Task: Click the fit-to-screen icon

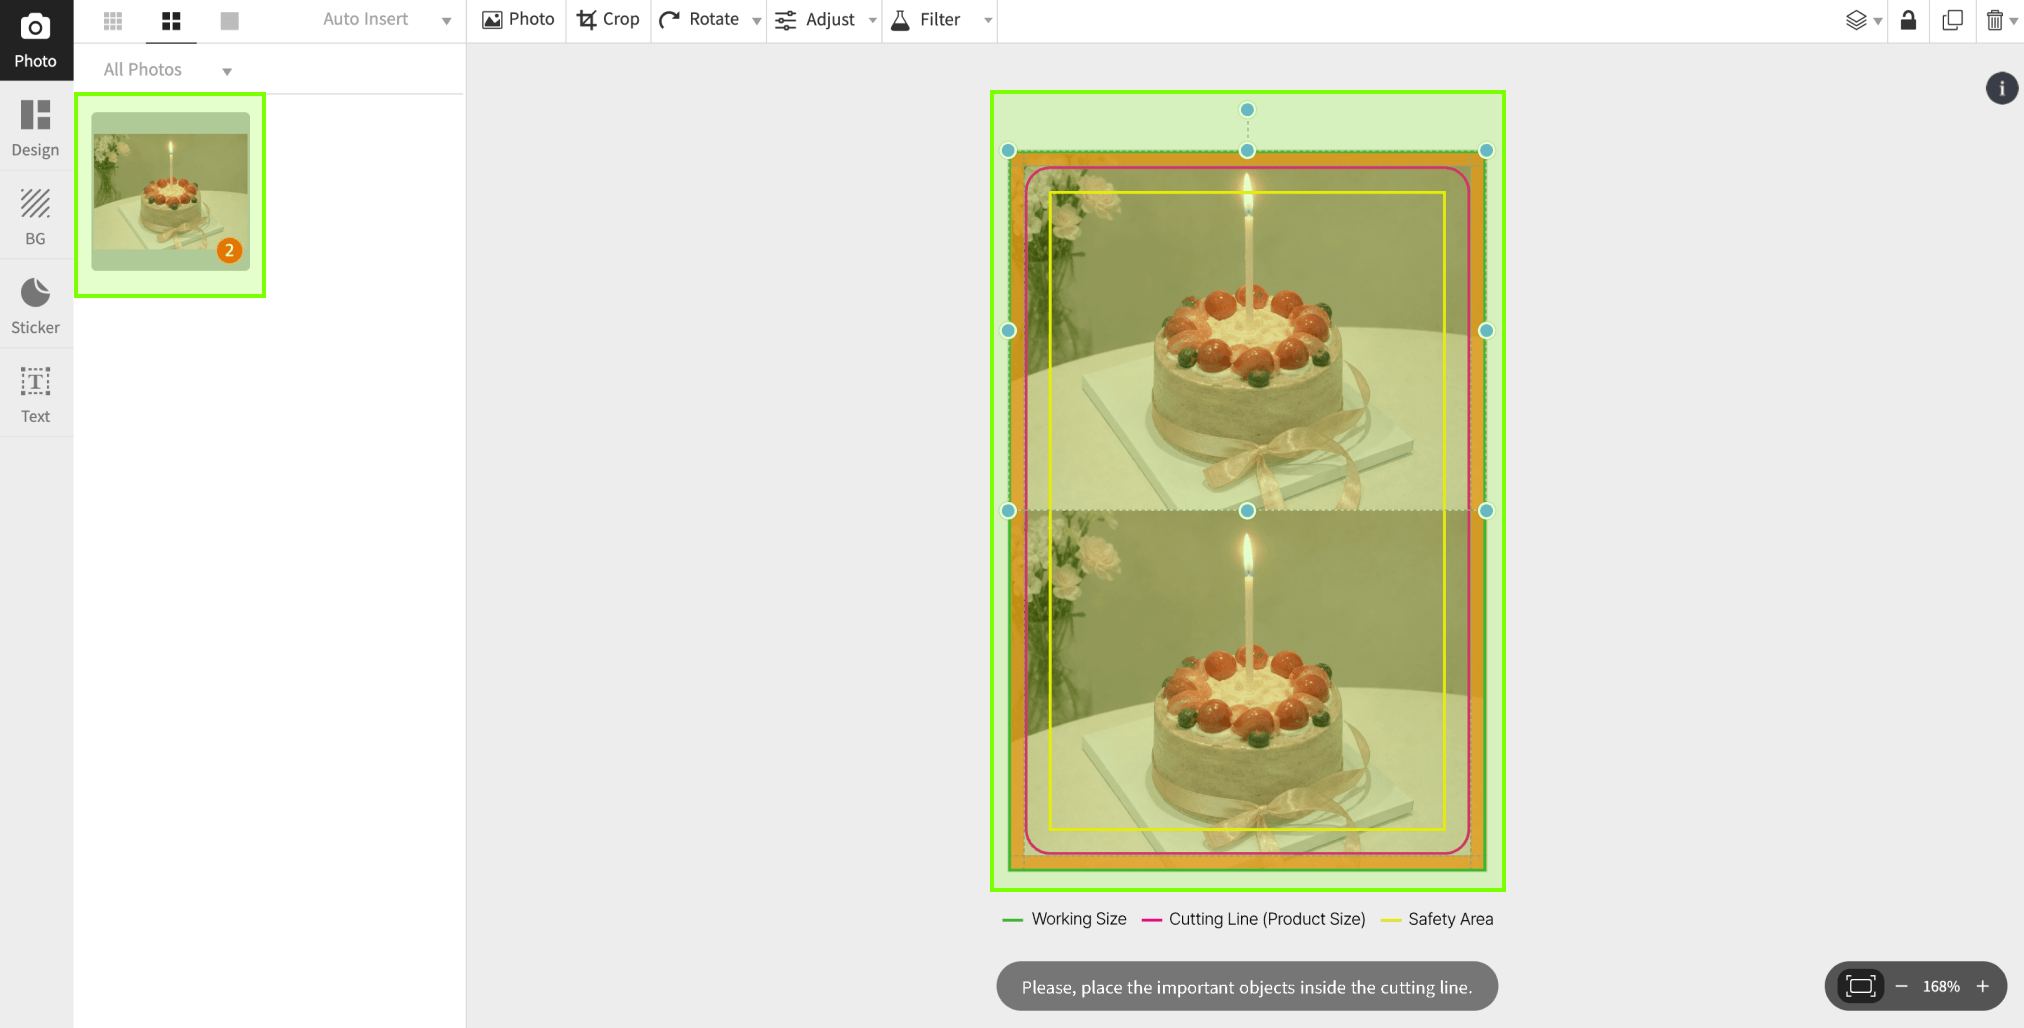Action: (1860, 986)
